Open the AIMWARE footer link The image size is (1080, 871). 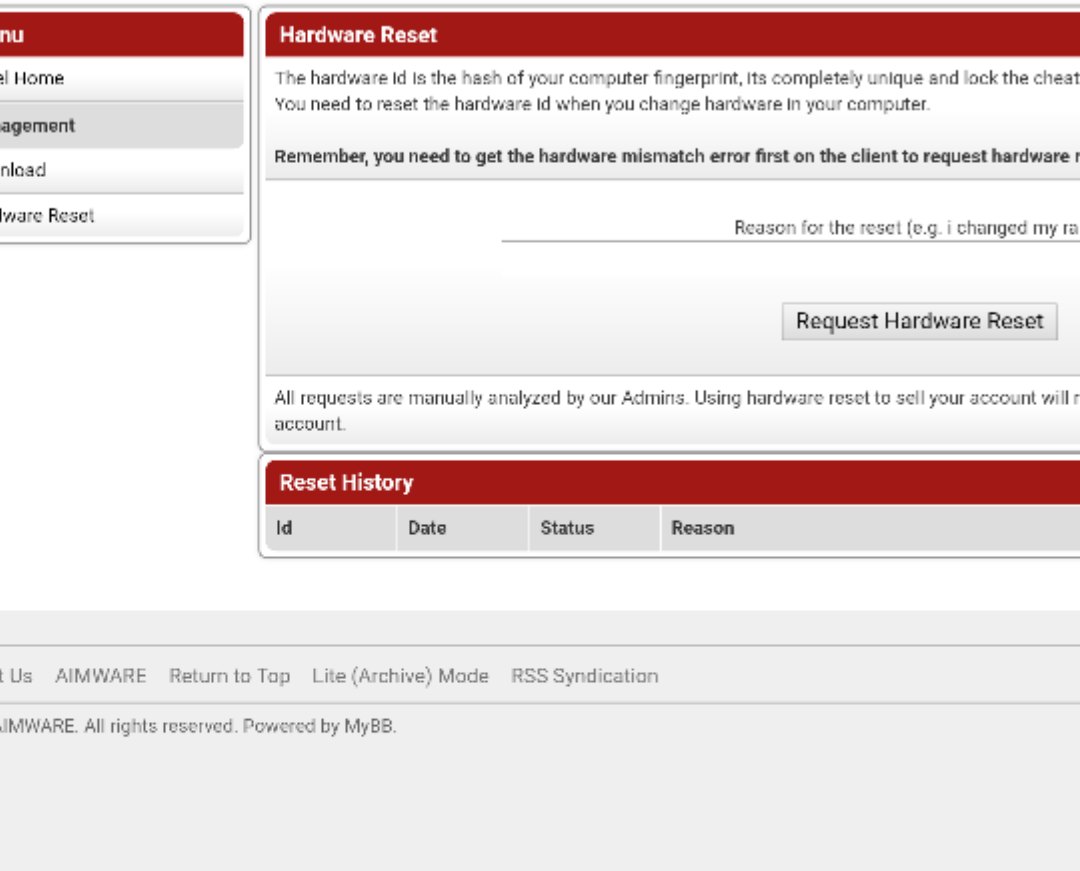point(101,675)
